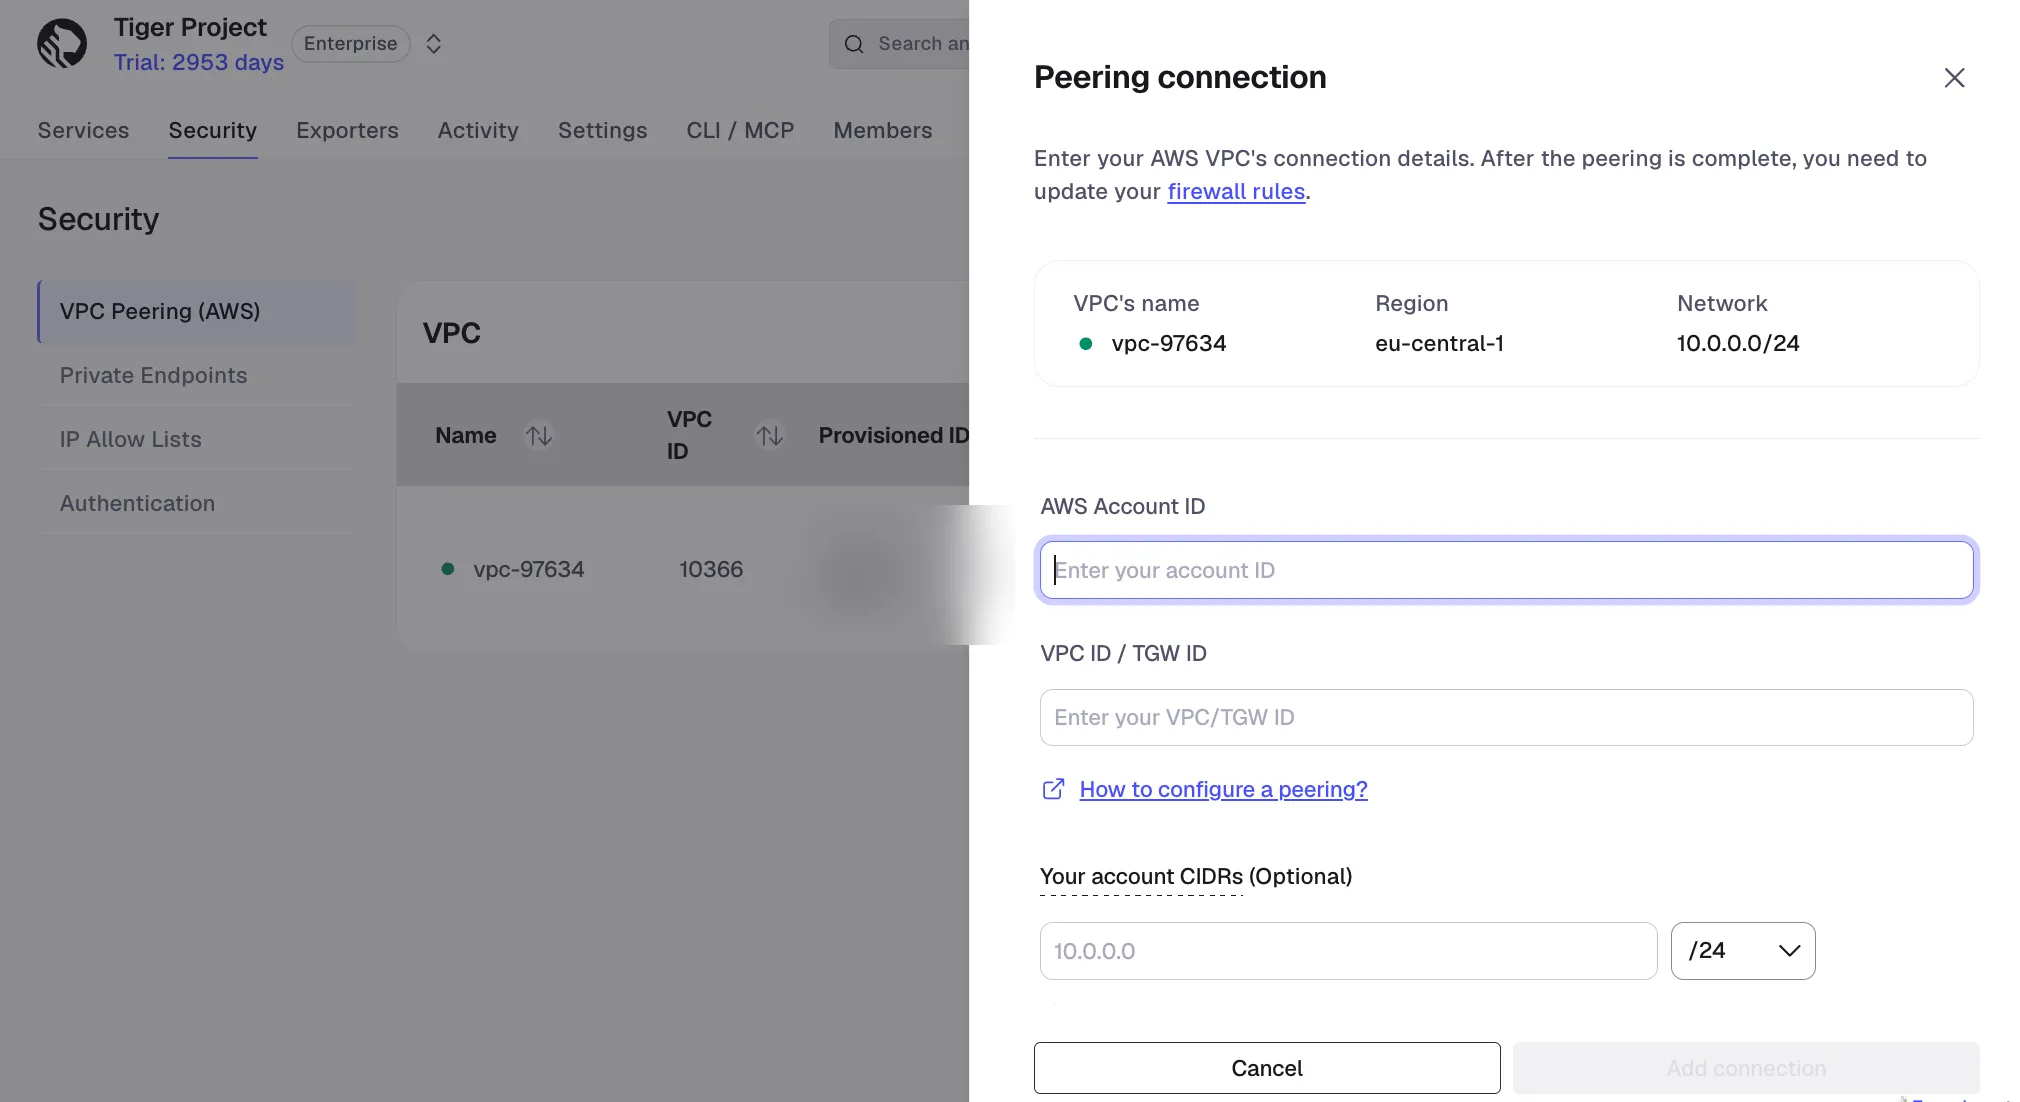Viewport: 2020px width, 1102px height.
Task: Click the Cancel button
Action: click(x=1267, y=1068)
